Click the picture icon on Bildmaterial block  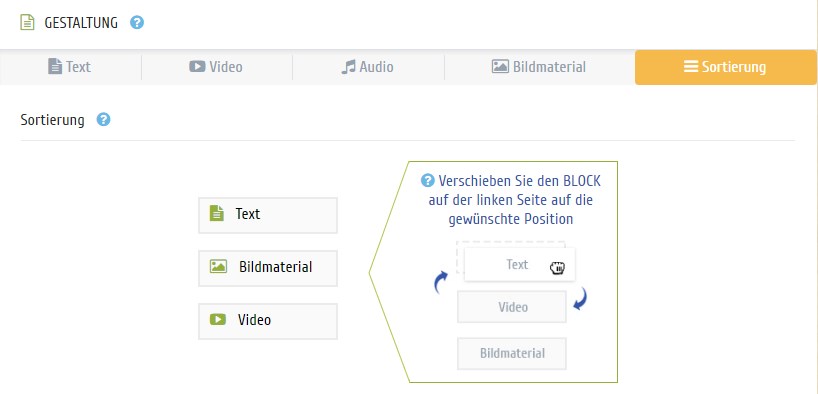pyautogui.click(x=218, y=266)
